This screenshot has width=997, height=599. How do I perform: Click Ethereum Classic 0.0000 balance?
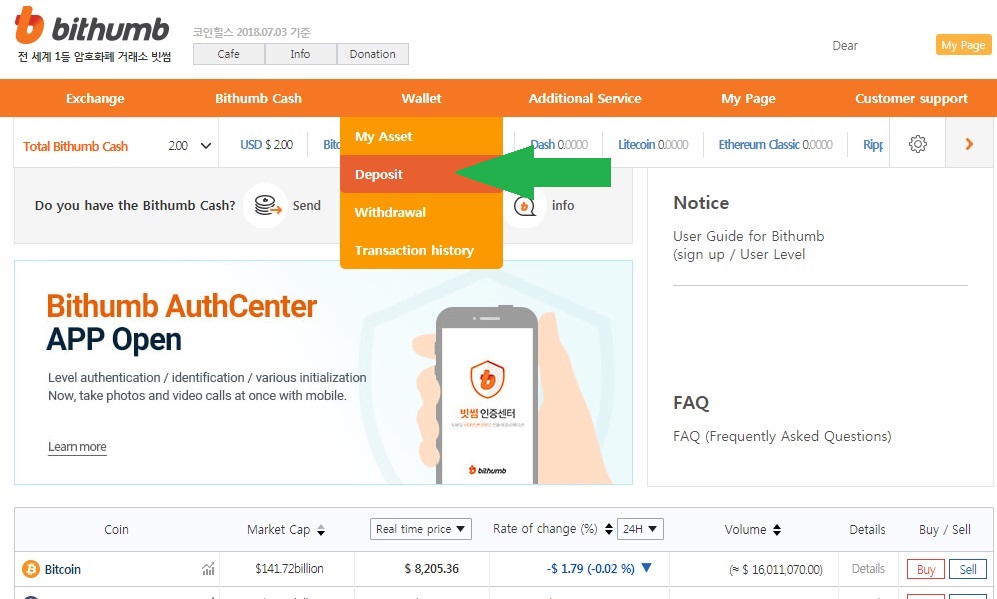[775, 144]
